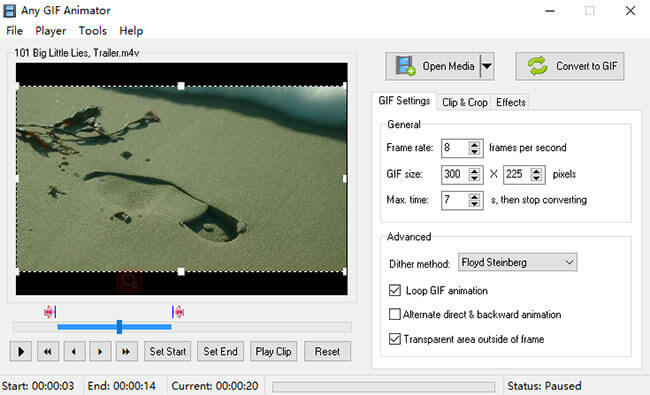Click the video preview footprint image
The width and height of the screenshot is (650, 395).
[182, 179]
